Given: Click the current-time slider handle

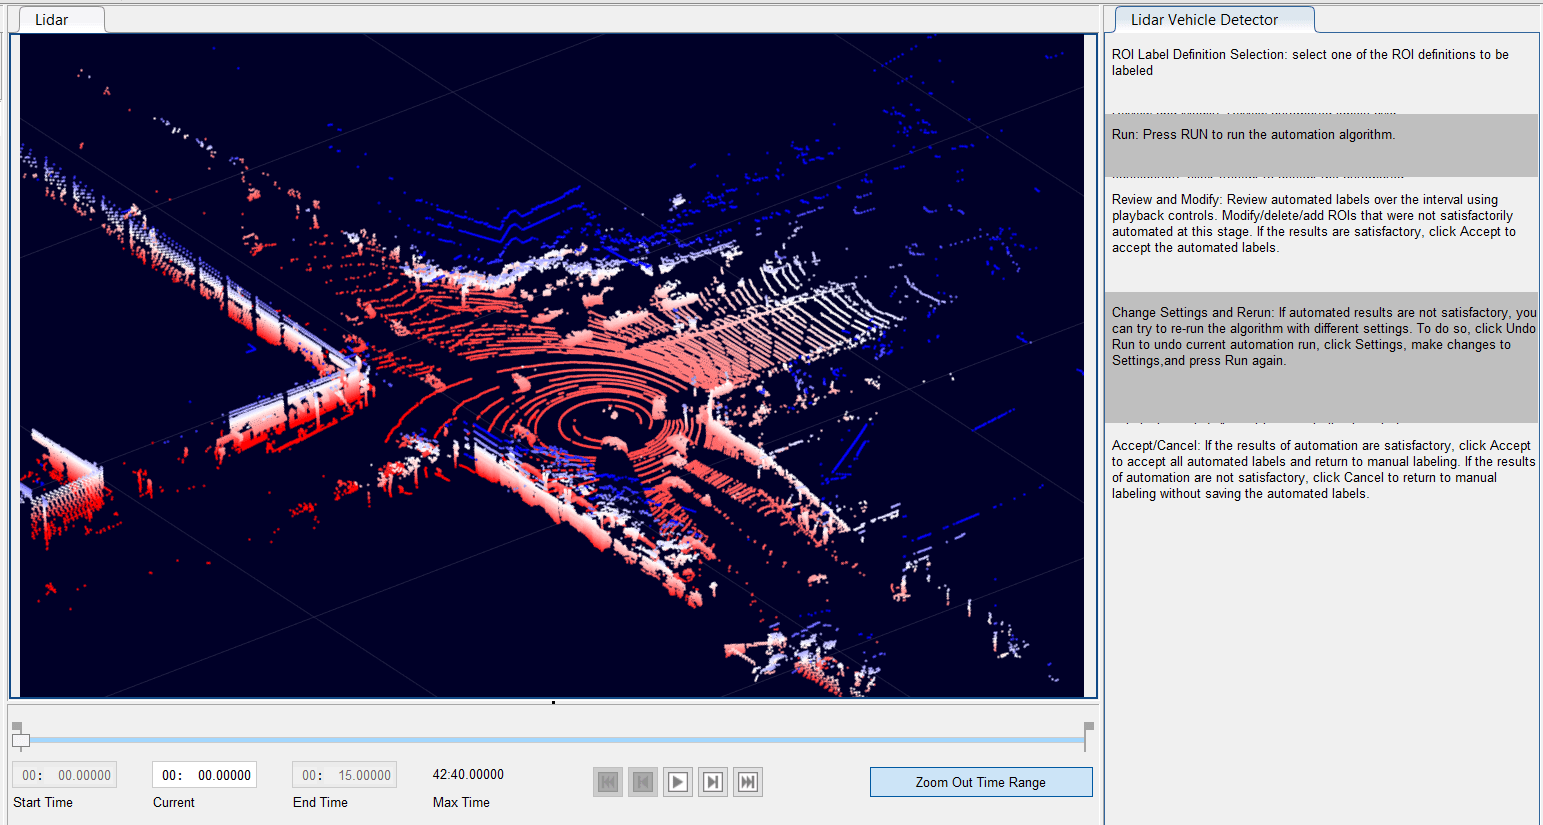Looking at the screenshot, I should coord(21,741).
